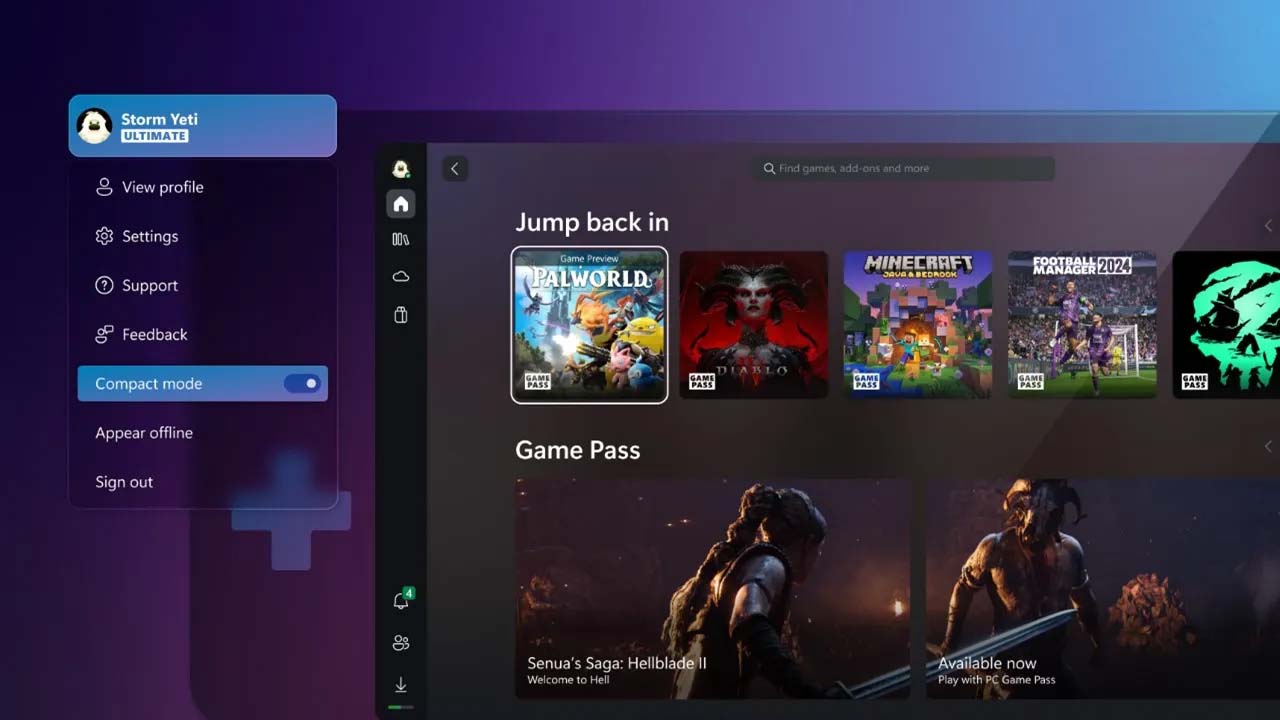The height and width of the screenshot is (720, 1280).
Task: Open the Minecraft Java & Bedrock tile
Action: [x=918, y=325]
